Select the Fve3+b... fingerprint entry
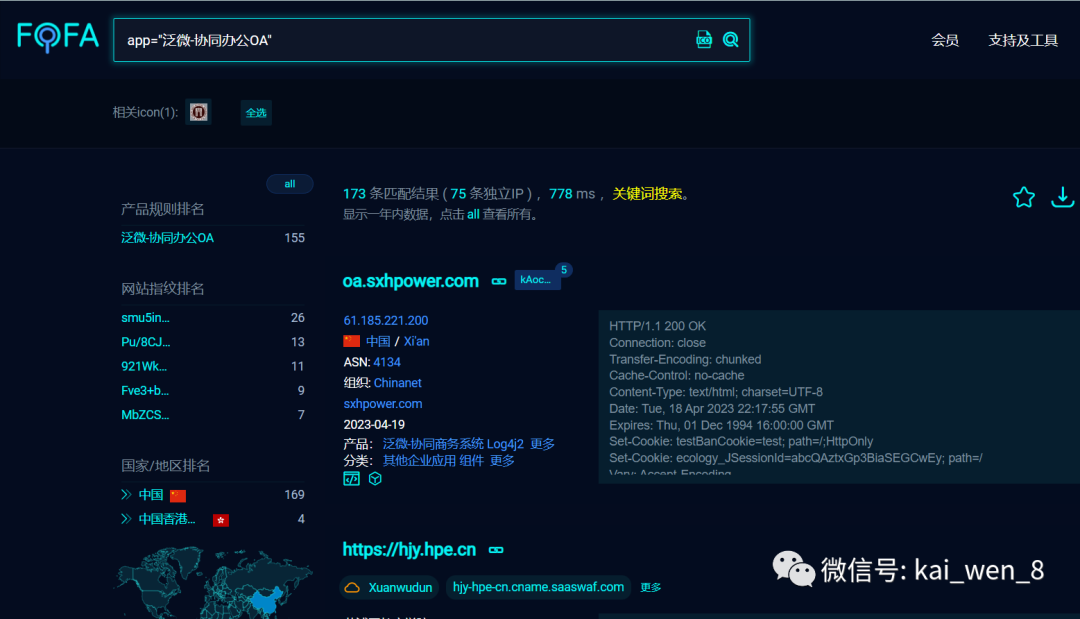The image size is (1080, 619). click(x=145, y=390)
